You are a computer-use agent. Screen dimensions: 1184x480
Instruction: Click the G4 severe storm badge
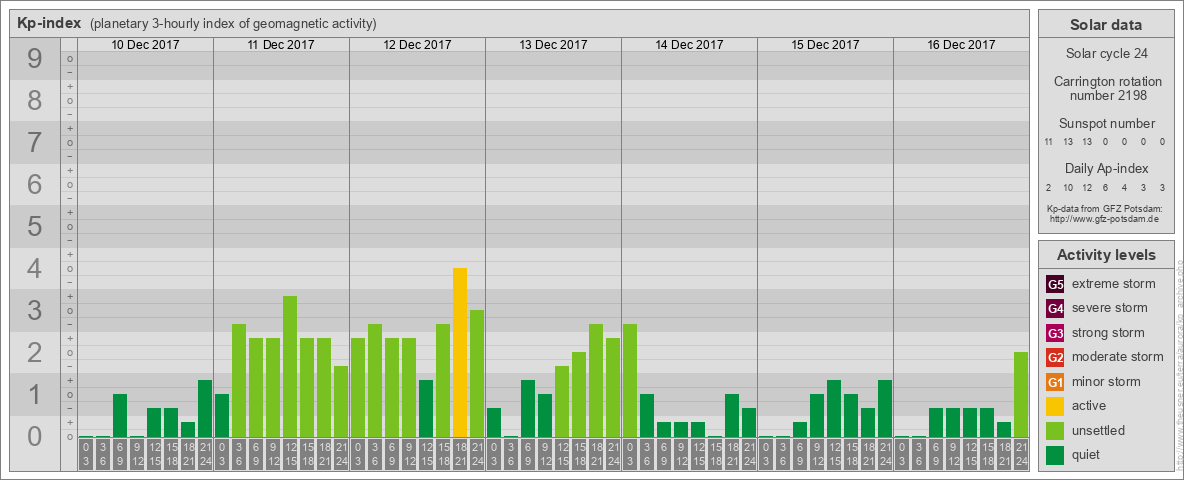(x=1056, y=309)
